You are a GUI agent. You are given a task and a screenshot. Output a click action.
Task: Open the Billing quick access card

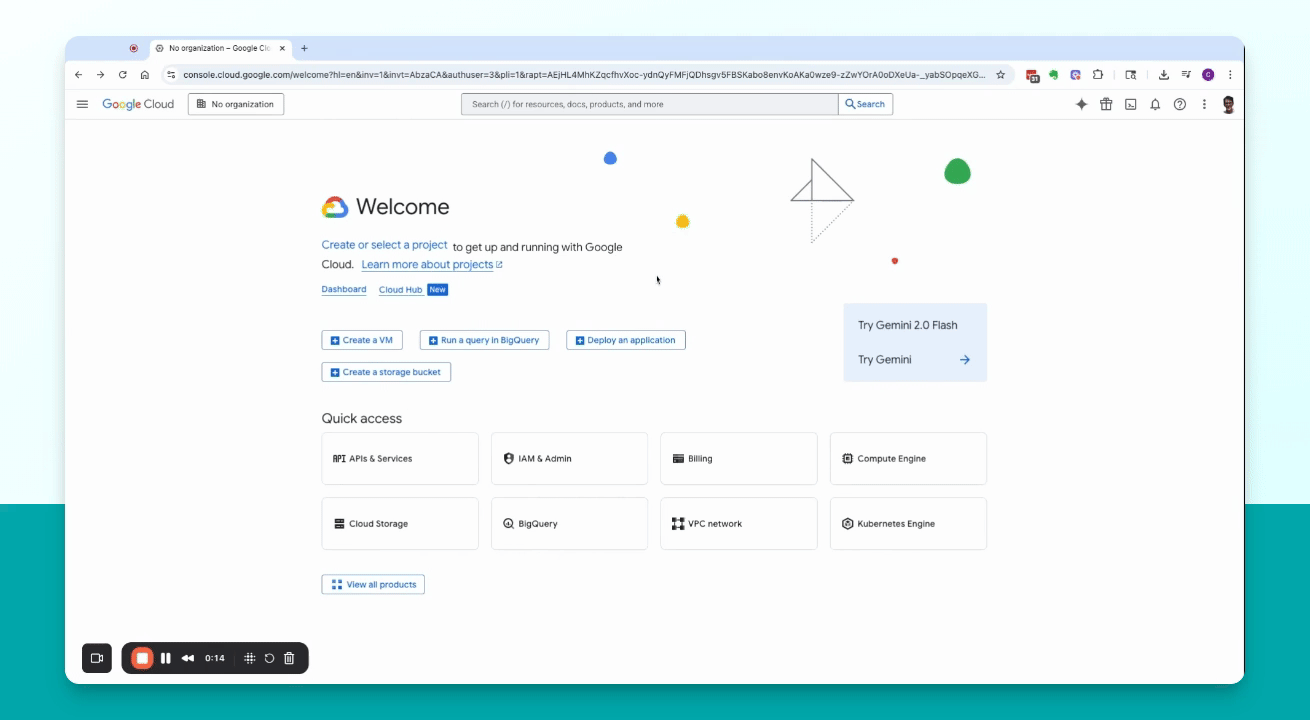click(739, 458)
